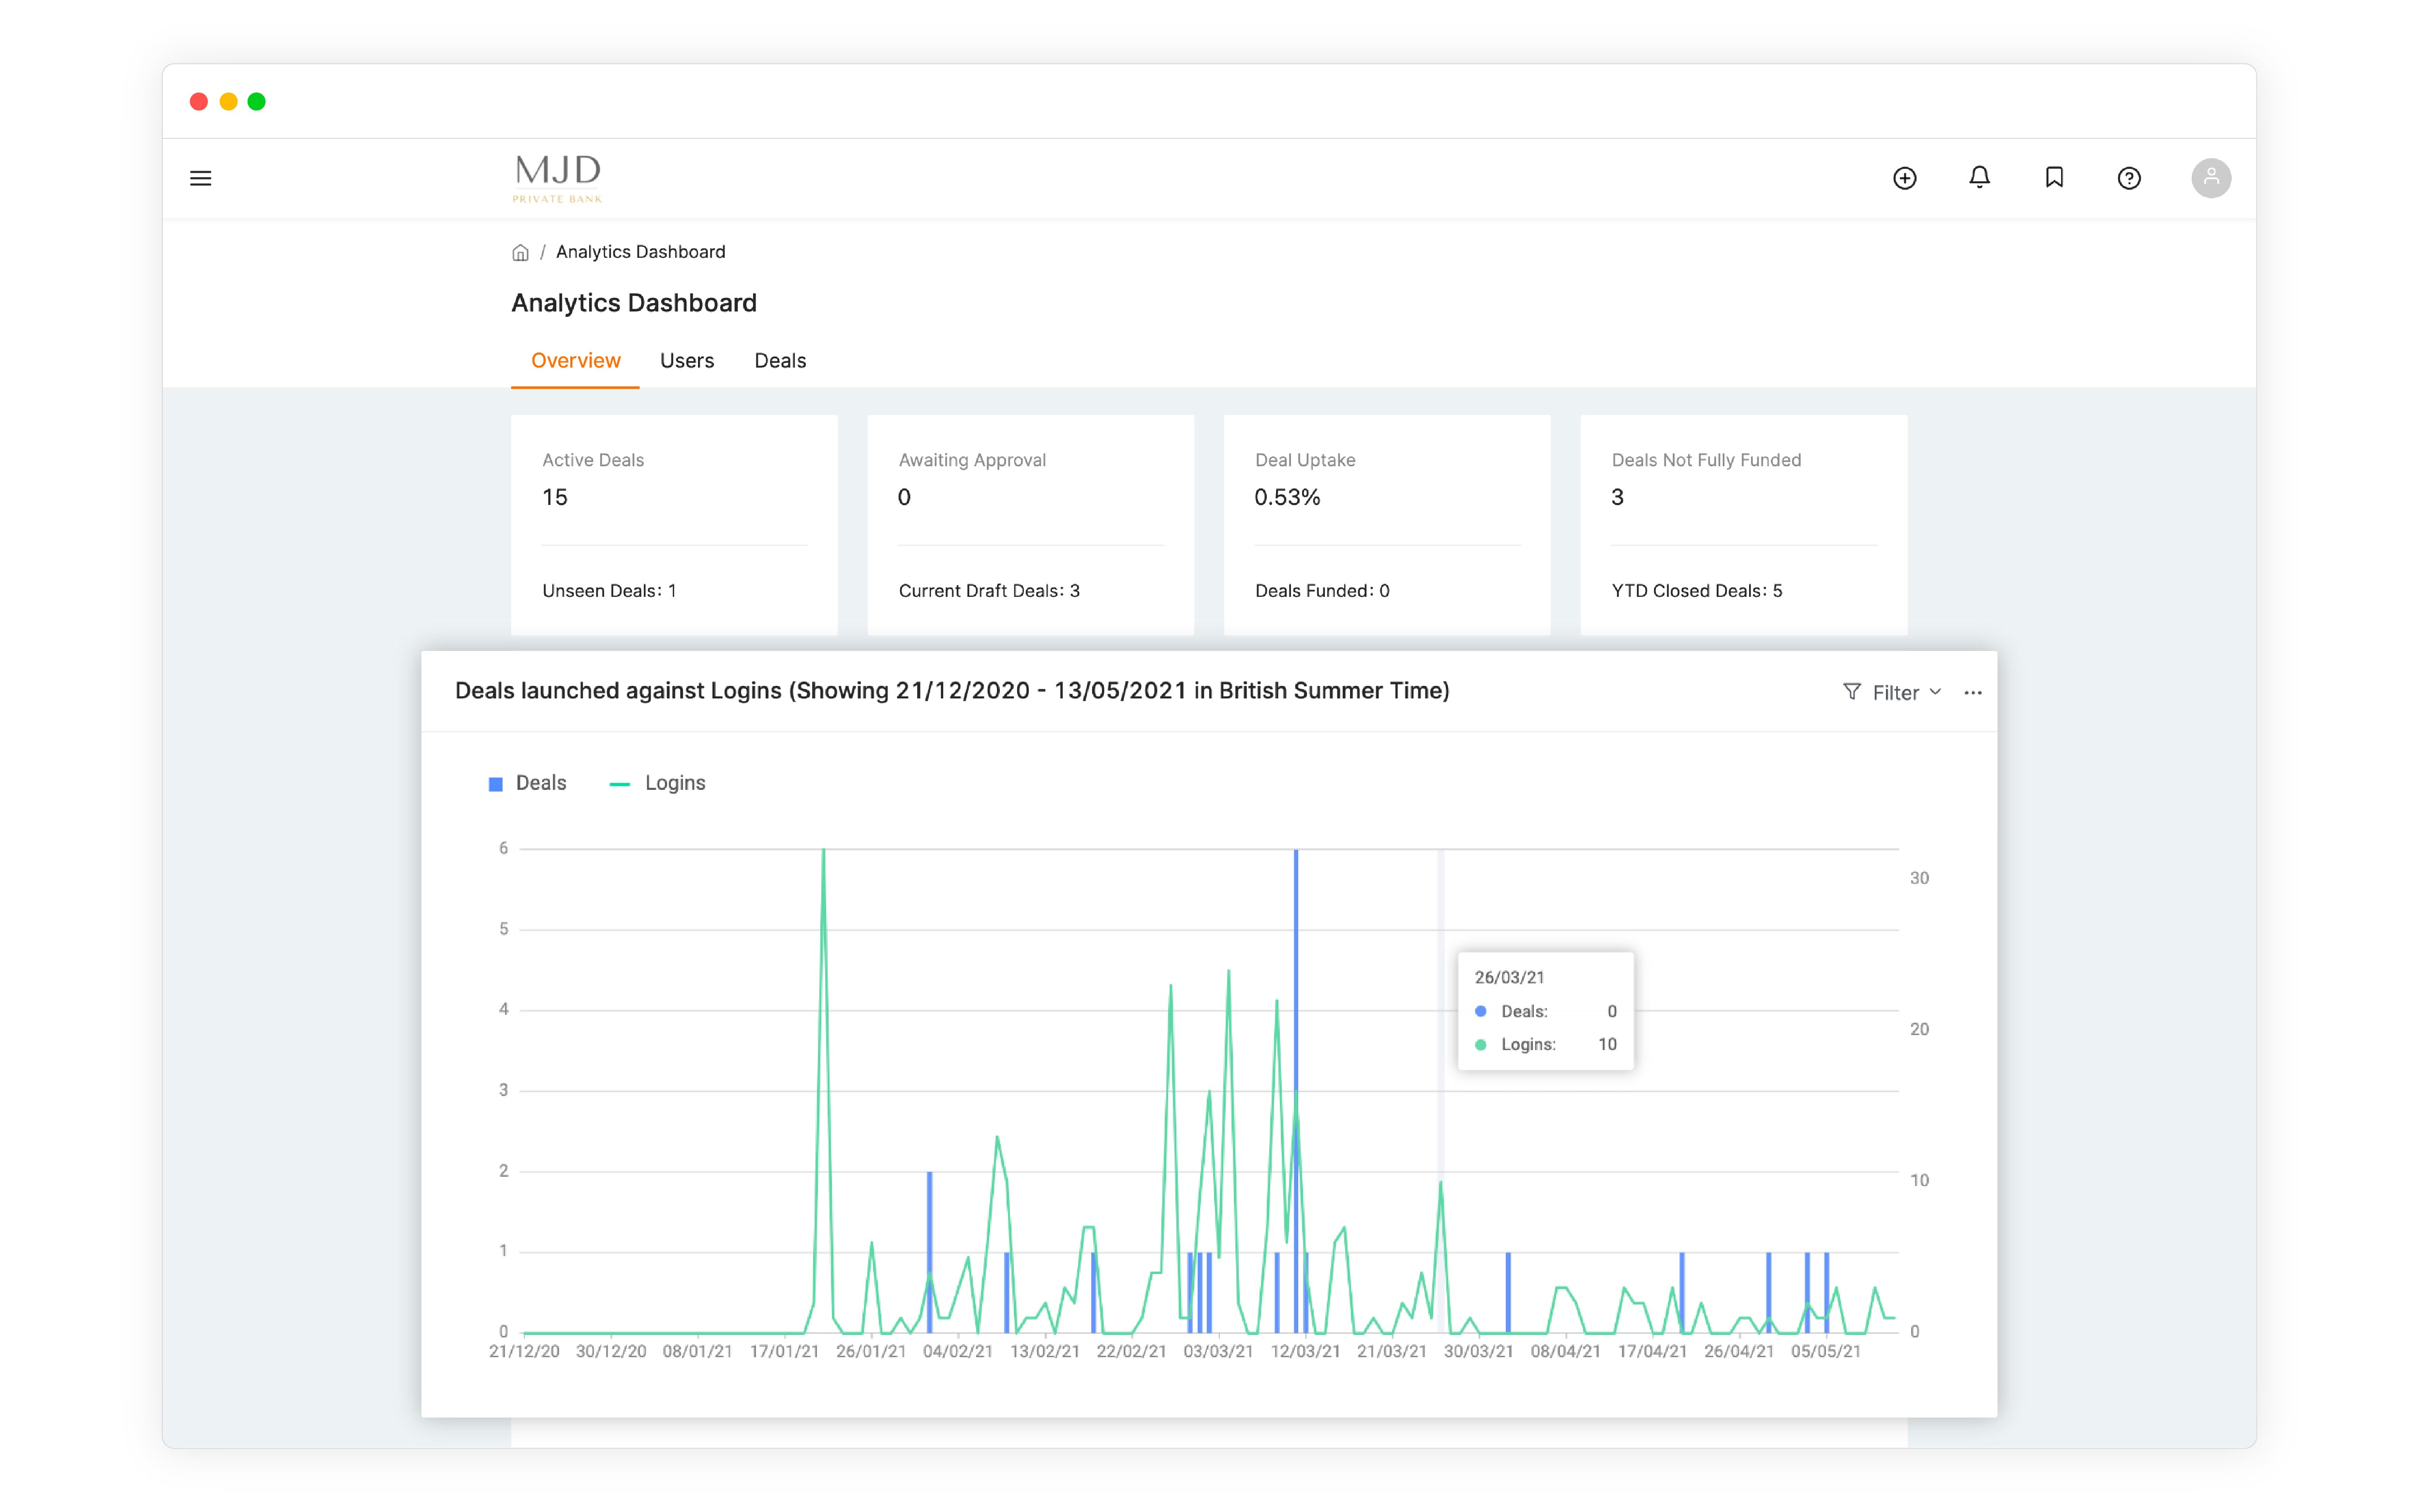This screenshot has width=2419, height=1512.
Task: Click the funnel filter icon
Action: pyautogui.click(x=1851, y=692)
